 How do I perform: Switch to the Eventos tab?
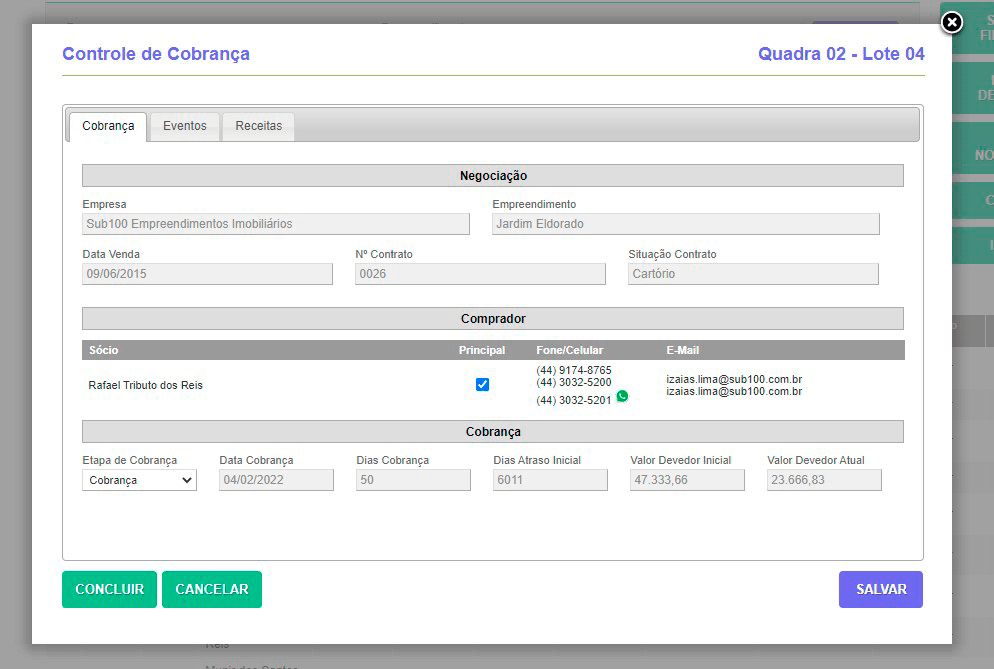coord(184,126)
